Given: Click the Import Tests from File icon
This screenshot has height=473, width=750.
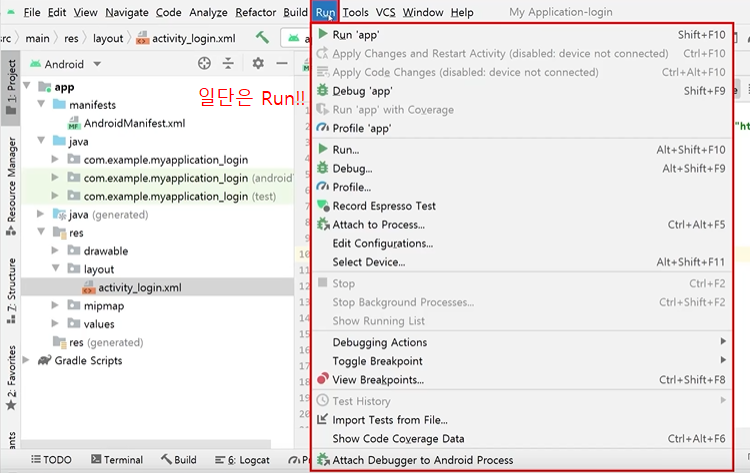Looking at the screenshot, I should click(x=322, y=419).
